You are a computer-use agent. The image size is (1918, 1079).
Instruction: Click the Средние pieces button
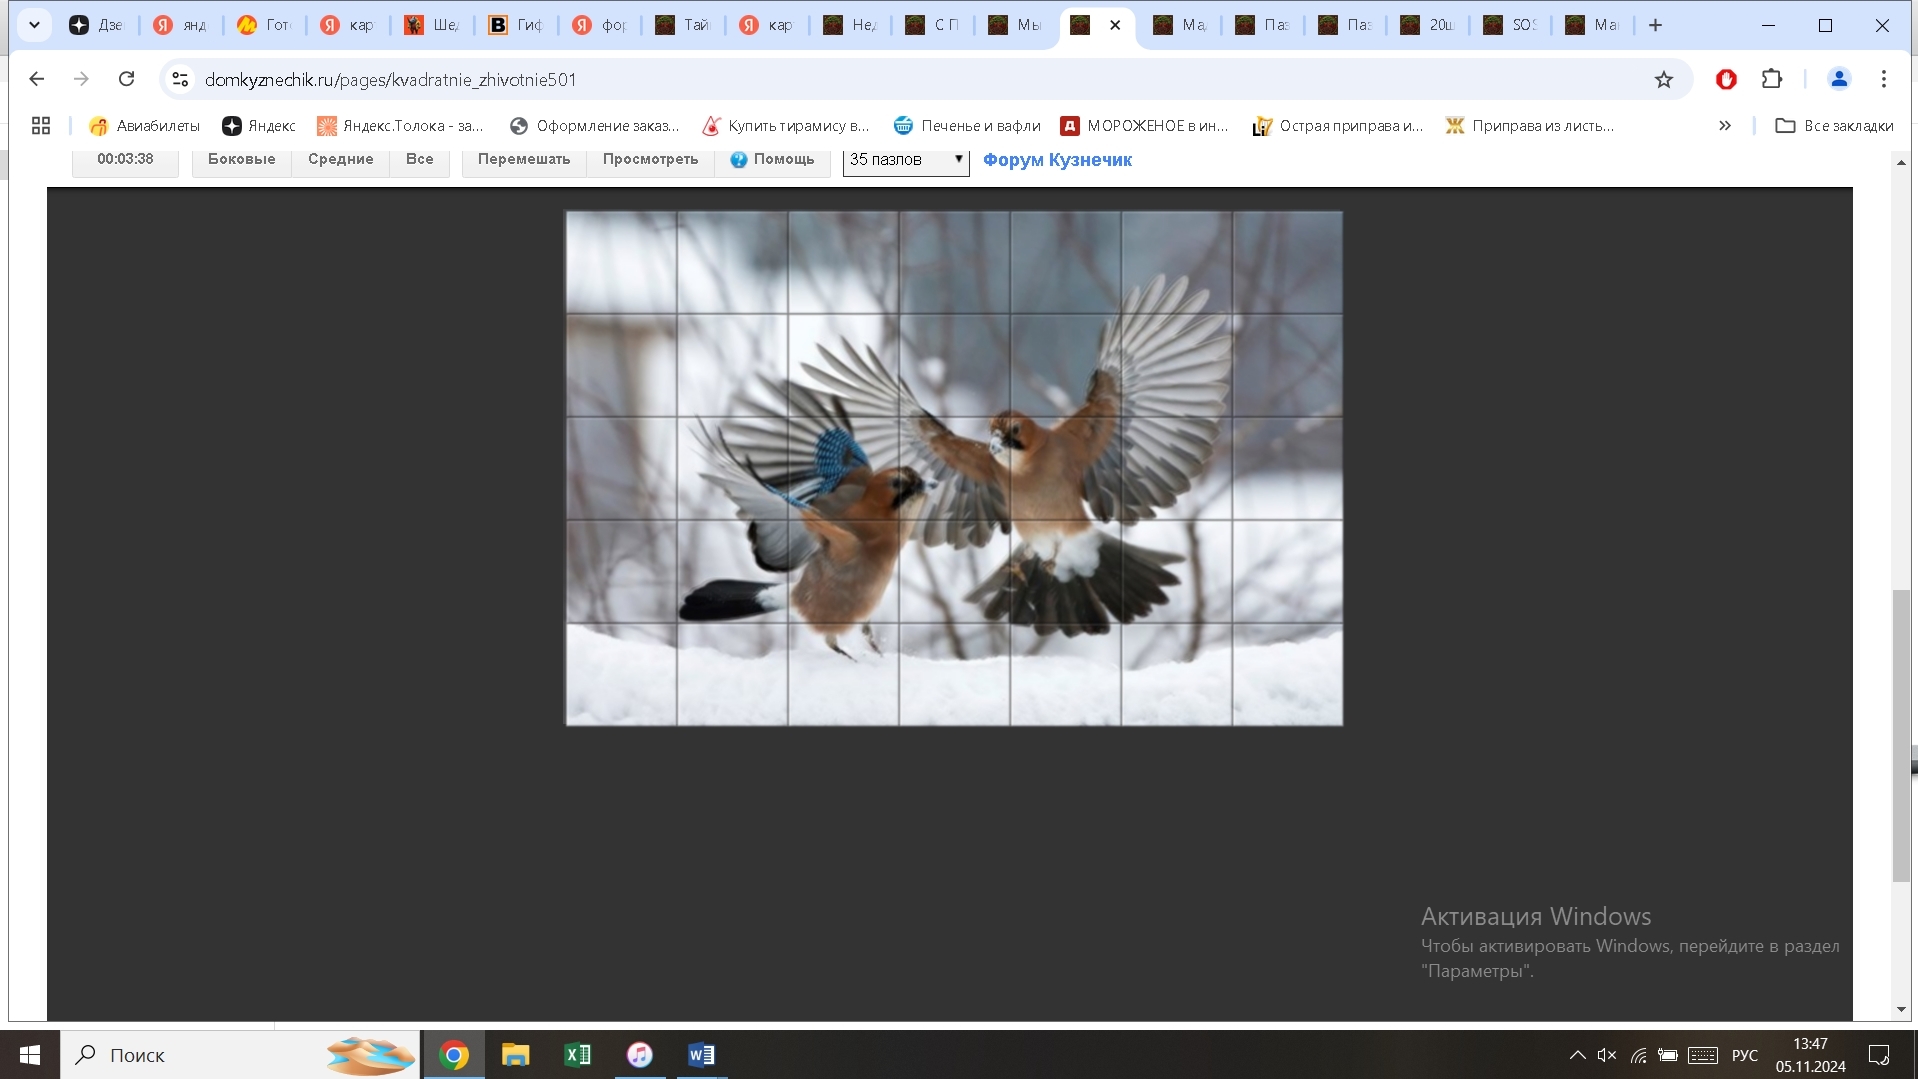tap(340, 160)
